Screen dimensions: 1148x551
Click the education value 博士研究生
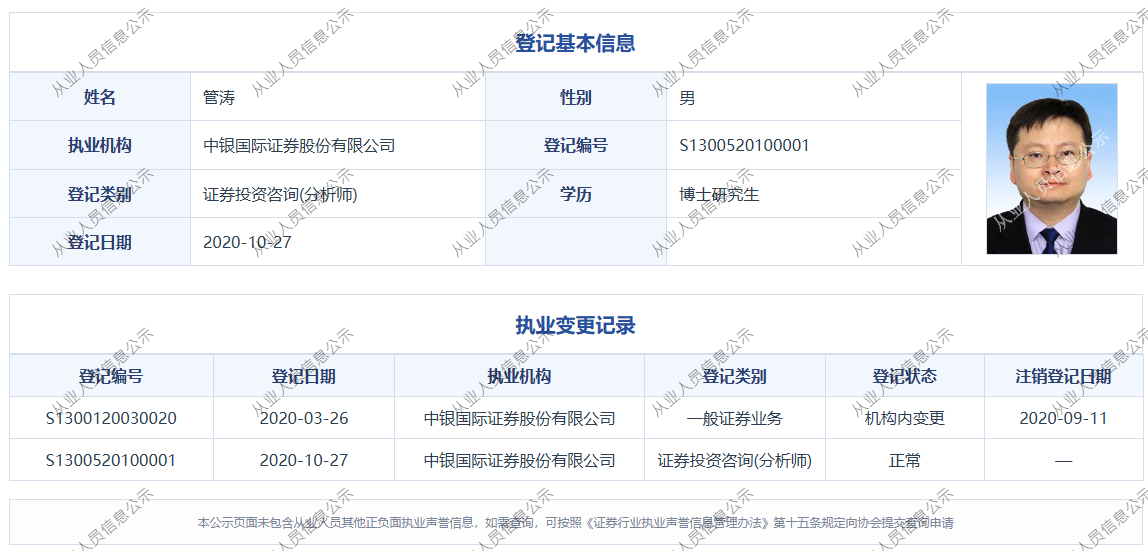click(719, 195)
